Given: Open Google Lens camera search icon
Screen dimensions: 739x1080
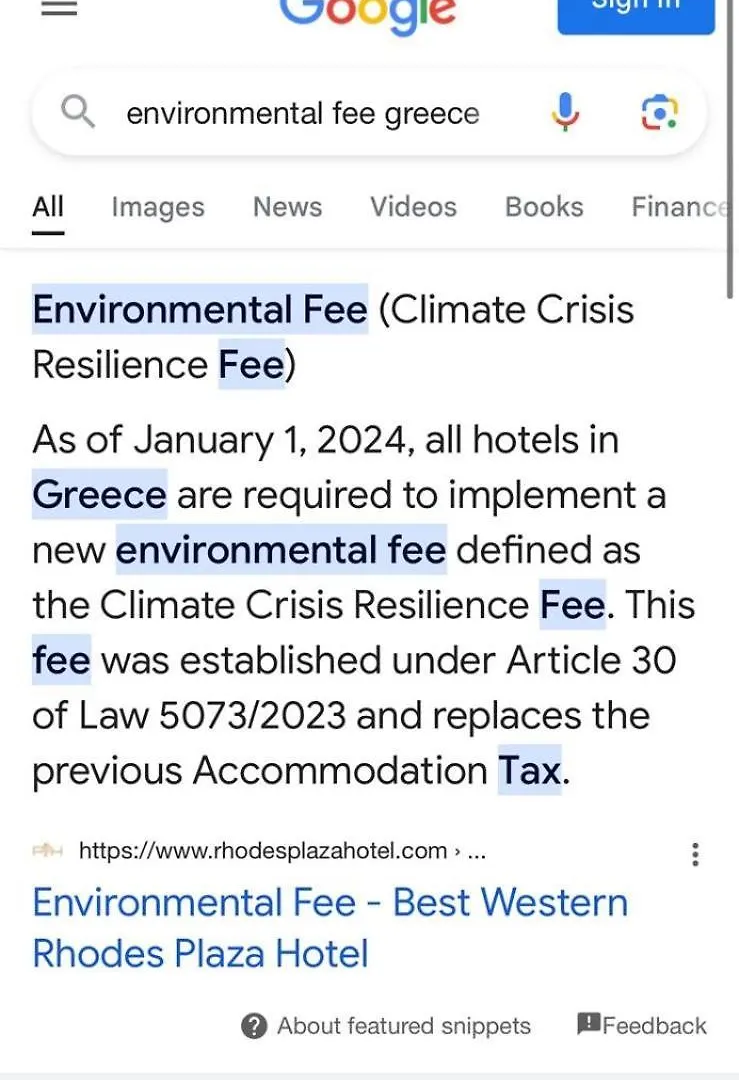Looking at the screenshot, I should (x=659, y=112).
